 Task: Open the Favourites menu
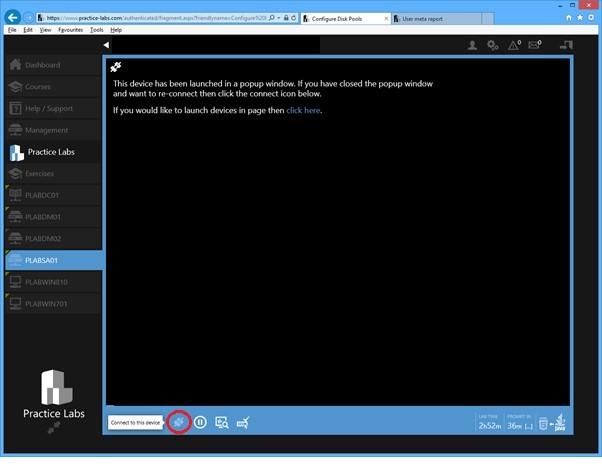click(72, 30)
